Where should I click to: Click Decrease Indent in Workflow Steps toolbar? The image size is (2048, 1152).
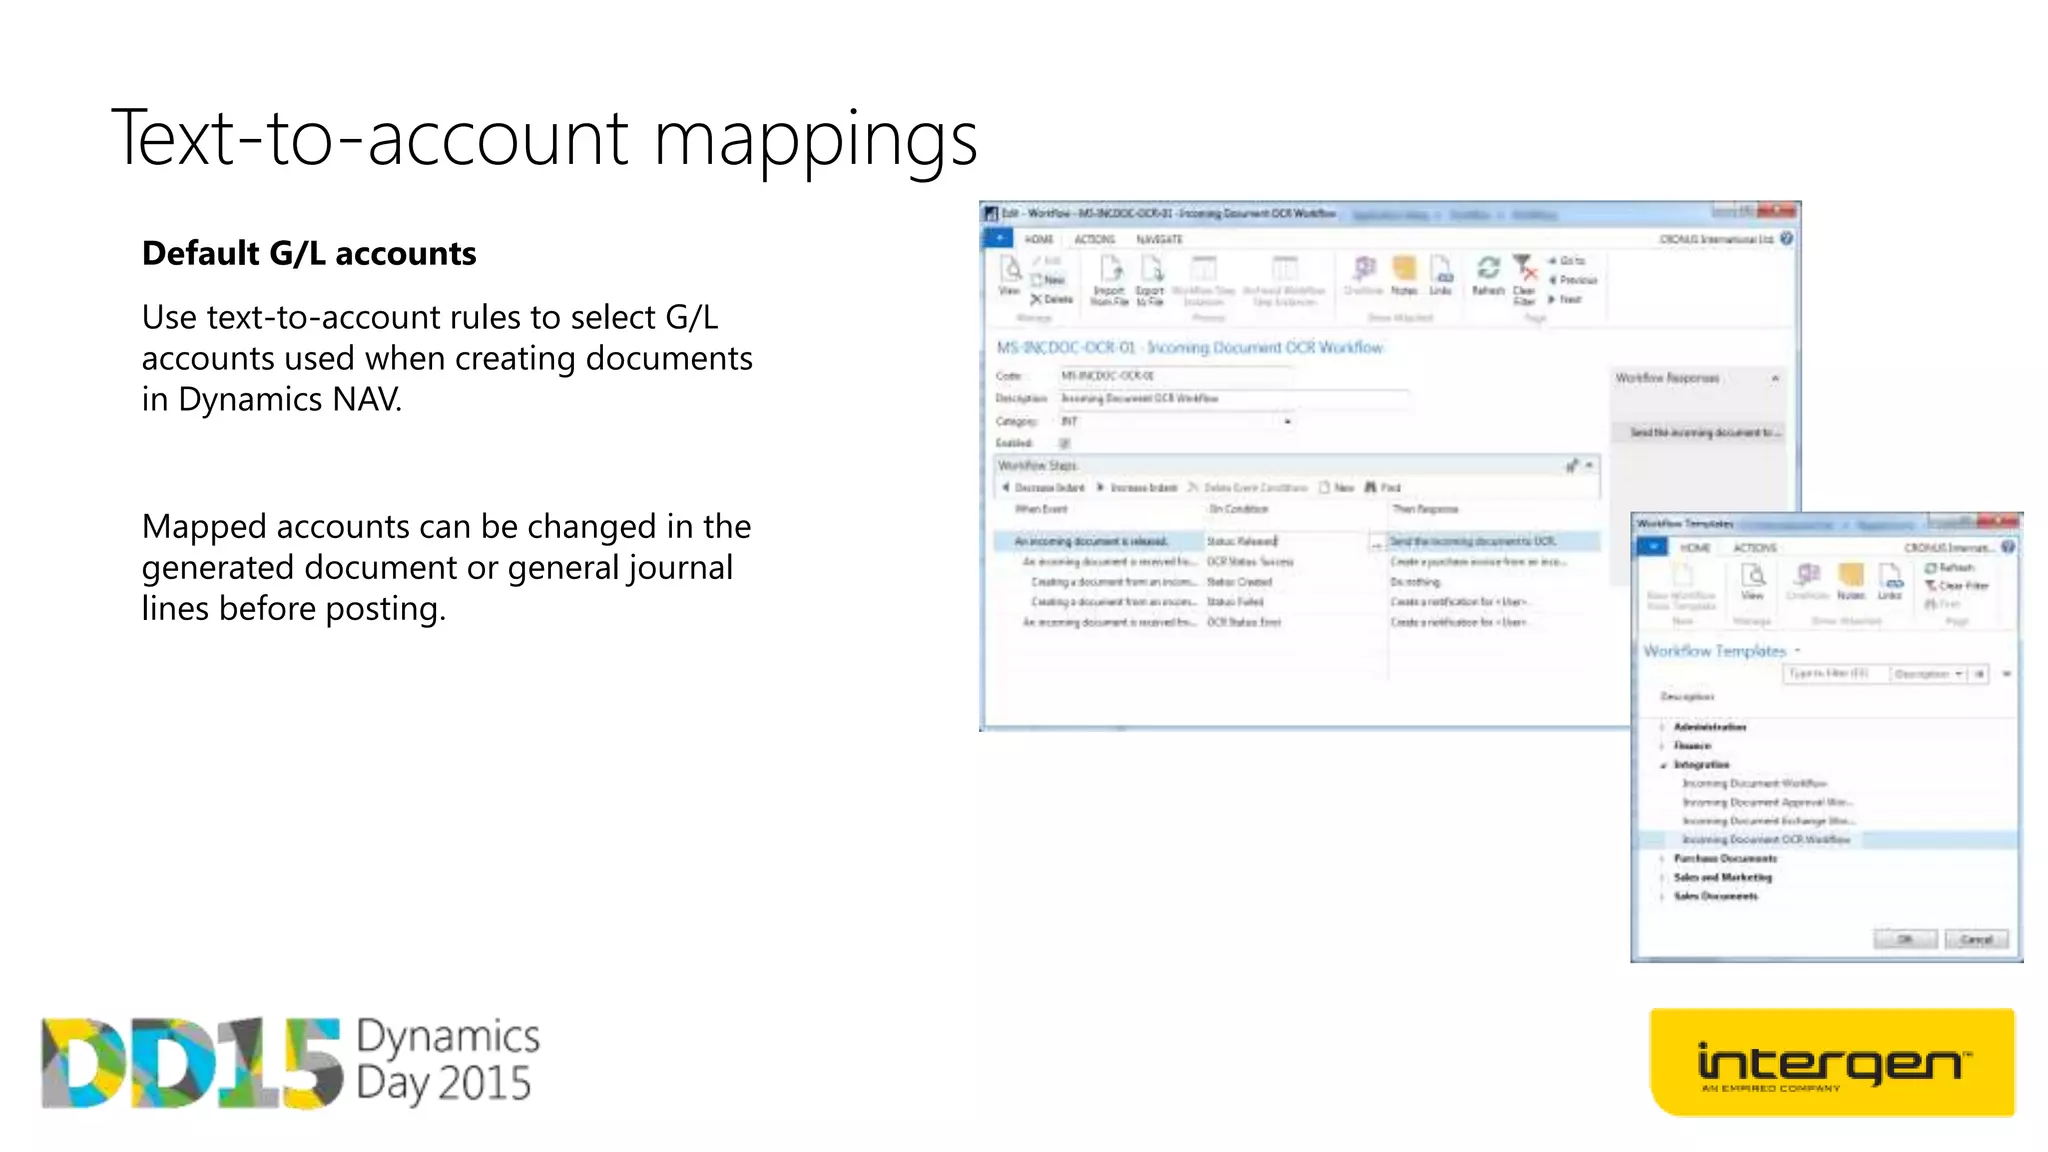pos(1043,488)
